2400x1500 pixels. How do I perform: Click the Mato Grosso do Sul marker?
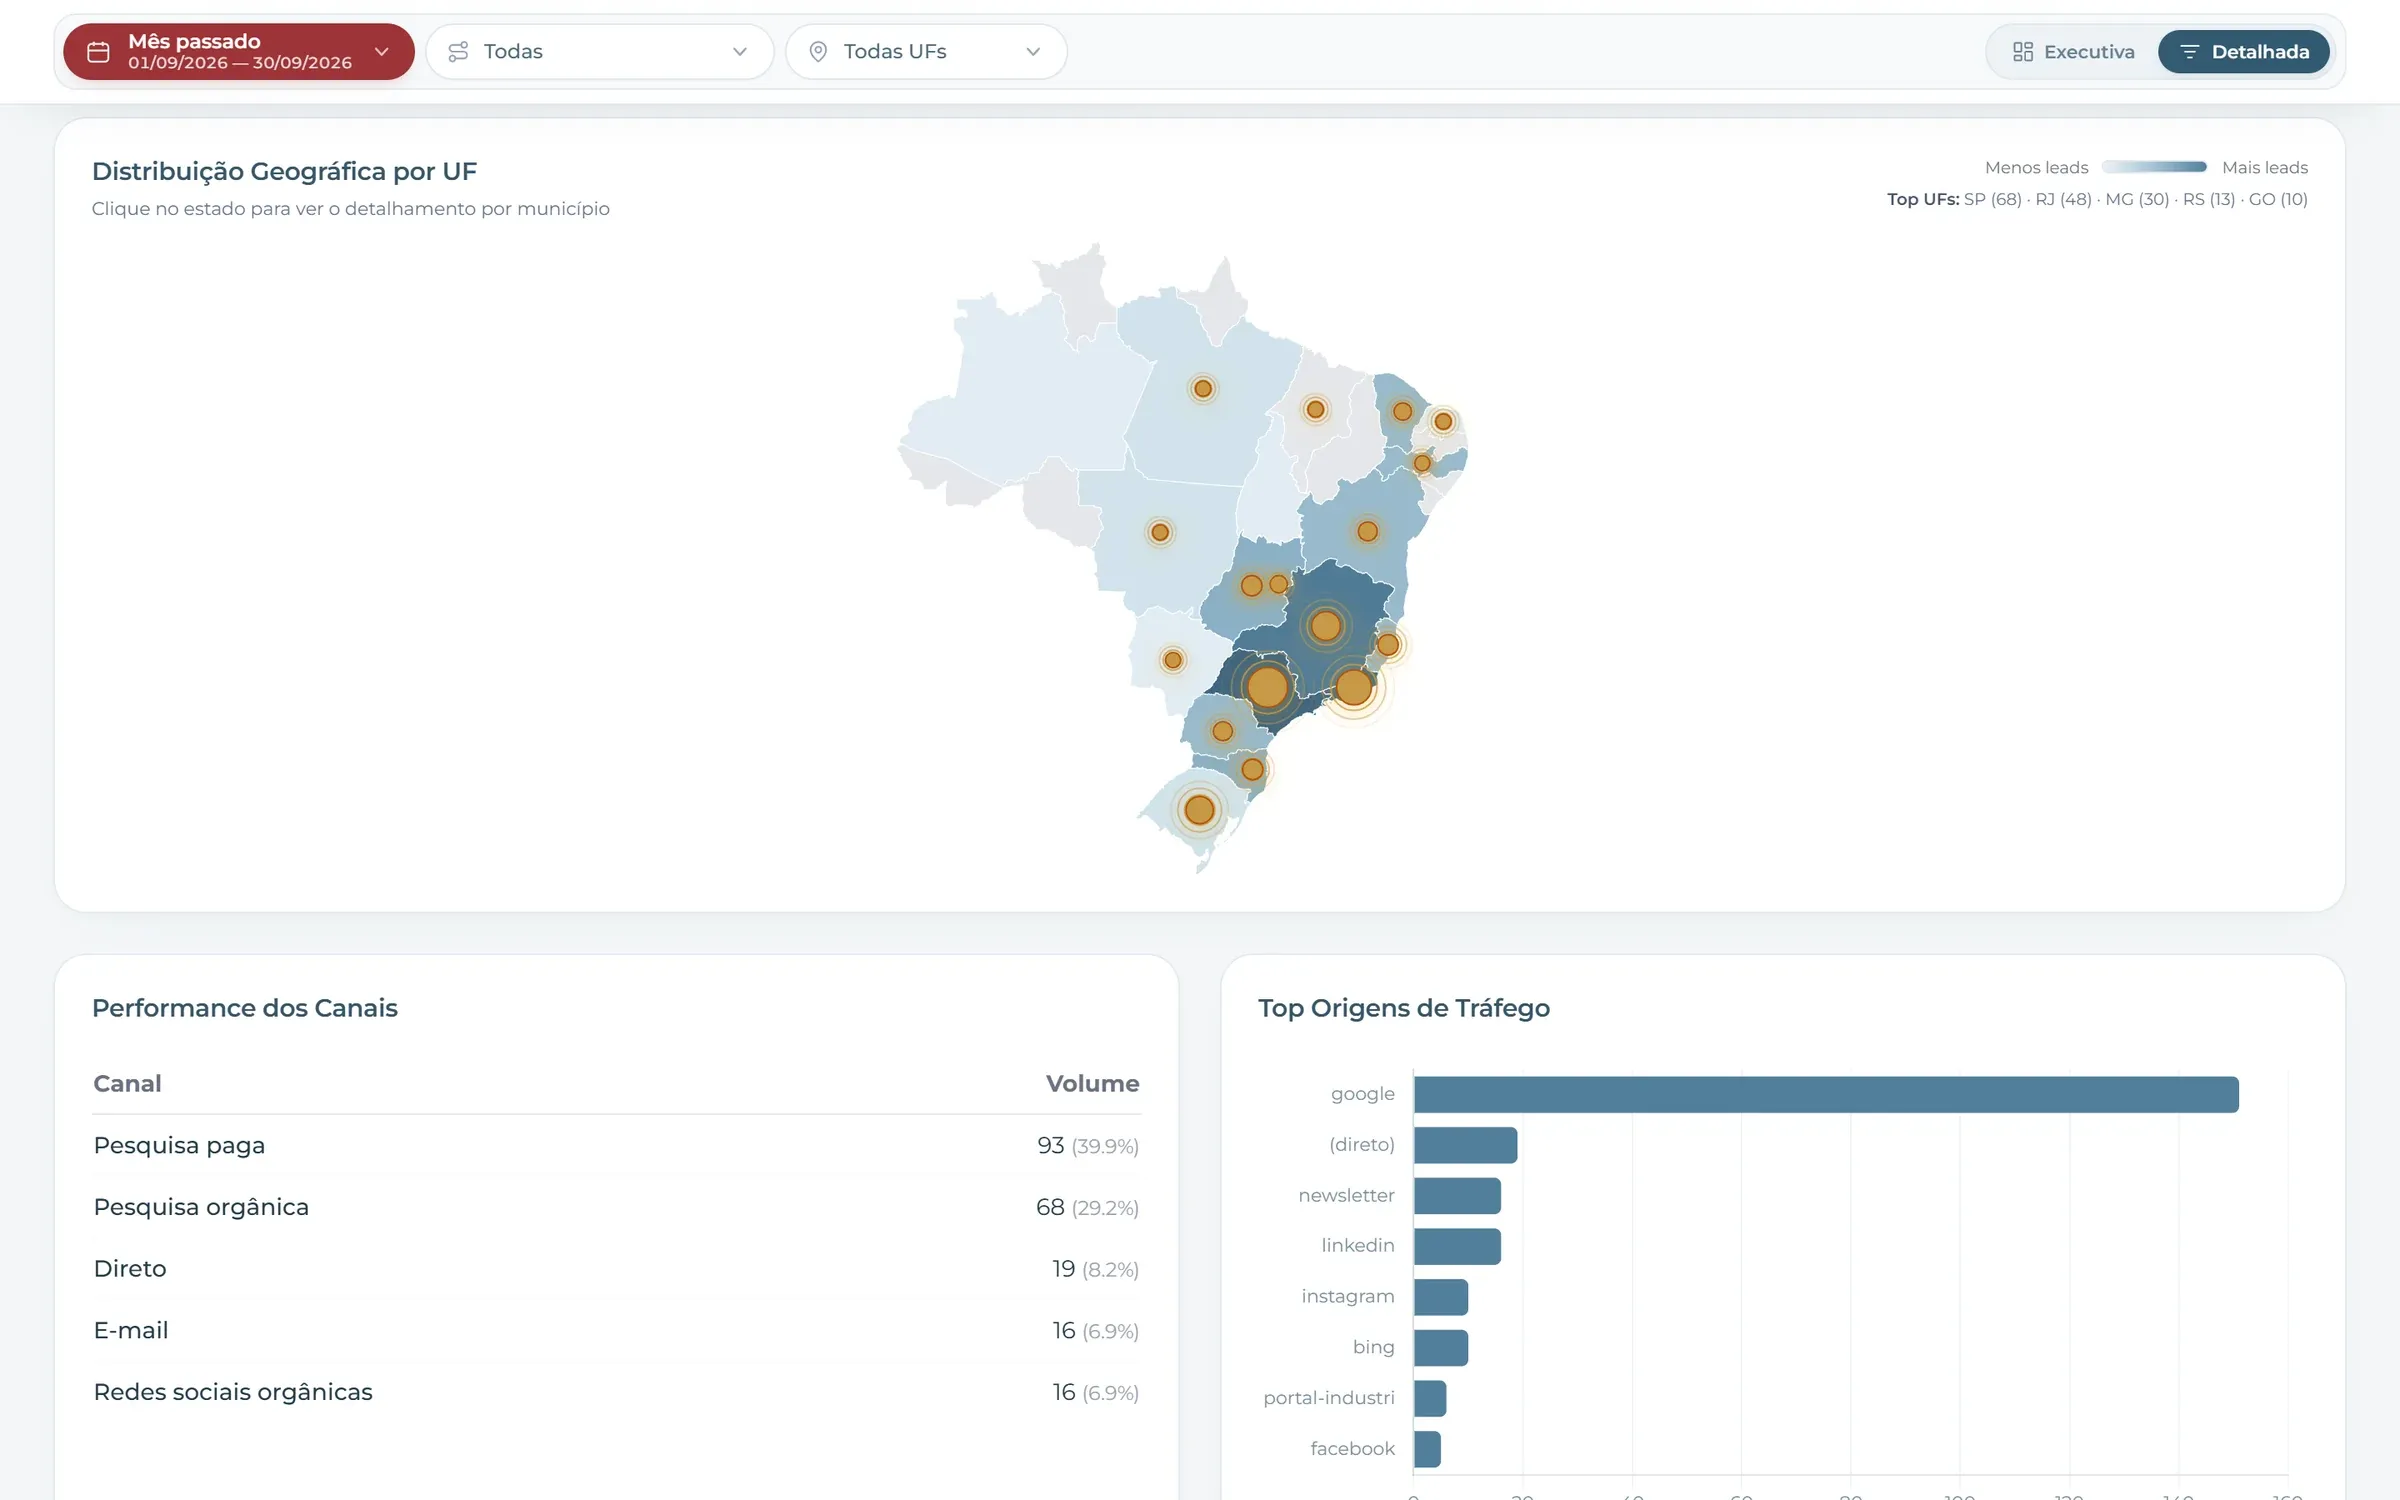(1173, 660)
